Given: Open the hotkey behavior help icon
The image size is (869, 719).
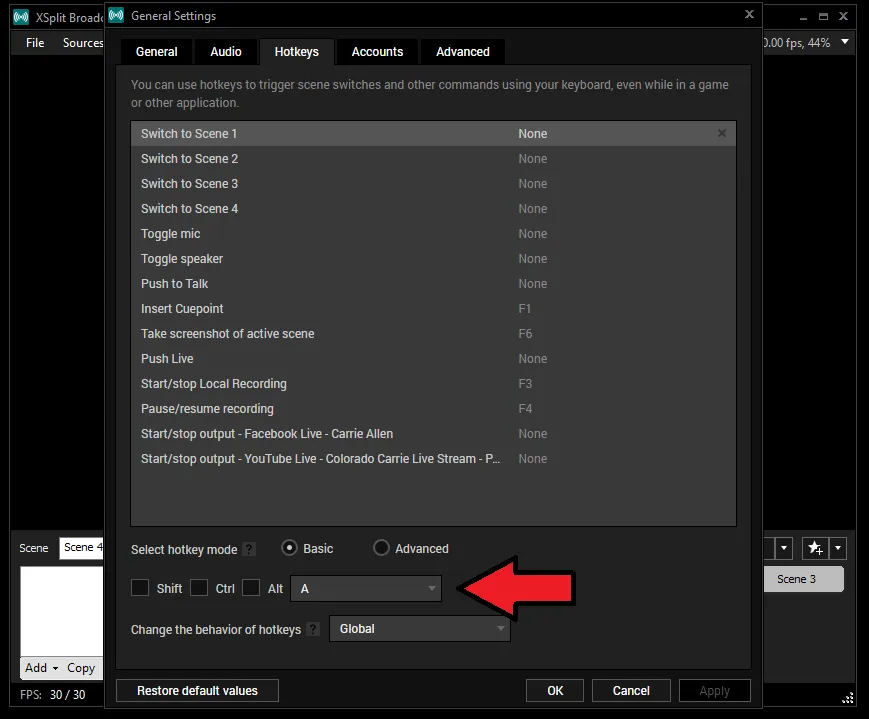Looking at the screenshot, I should pyautogui.click(x=313, y=630).
